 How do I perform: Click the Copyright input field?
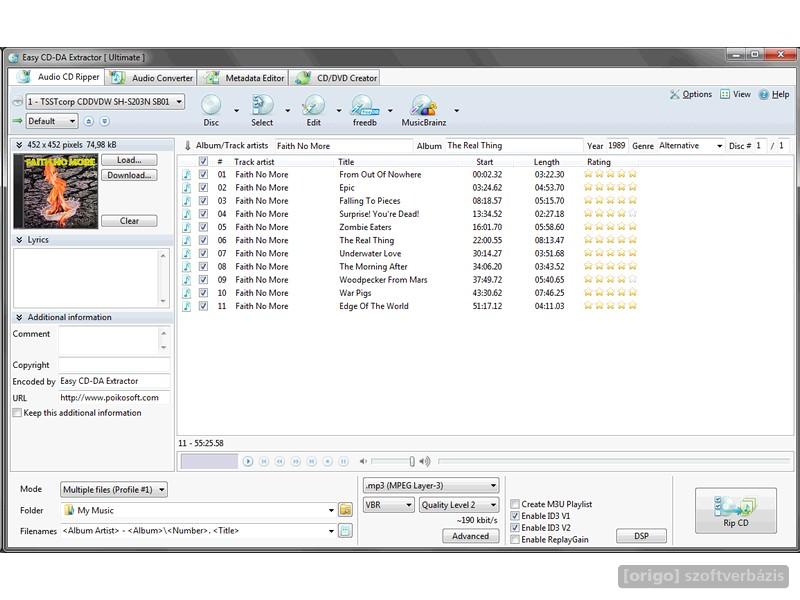(114, 365)
